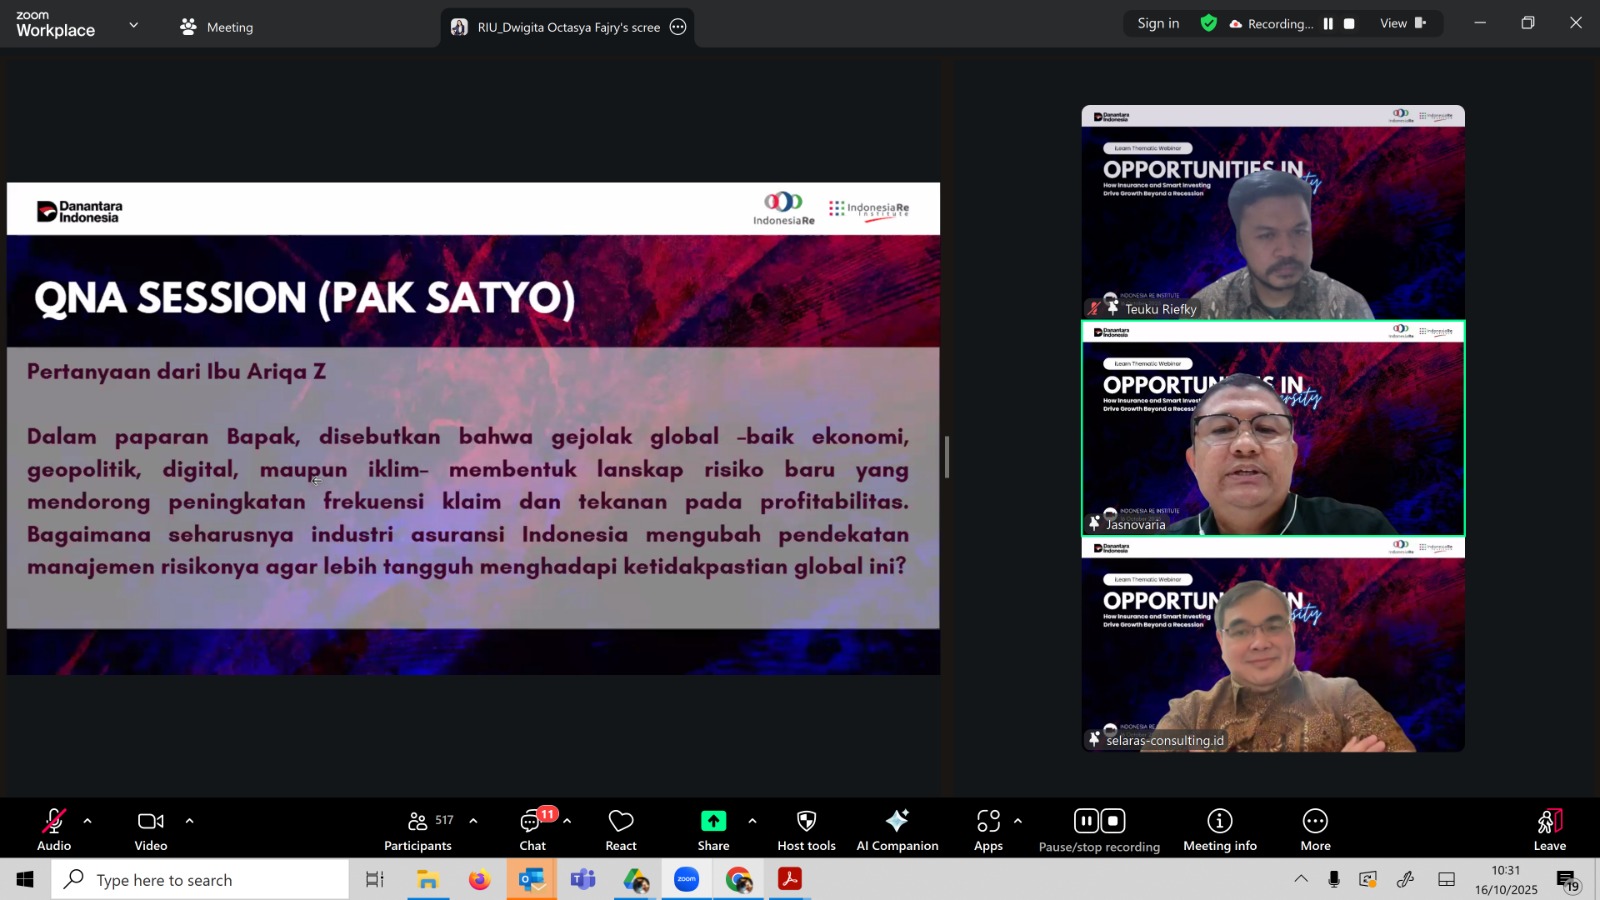This screenshot has height=900, width=1600.
Task: Open the Participants panel
Action: tap(418, 830)
